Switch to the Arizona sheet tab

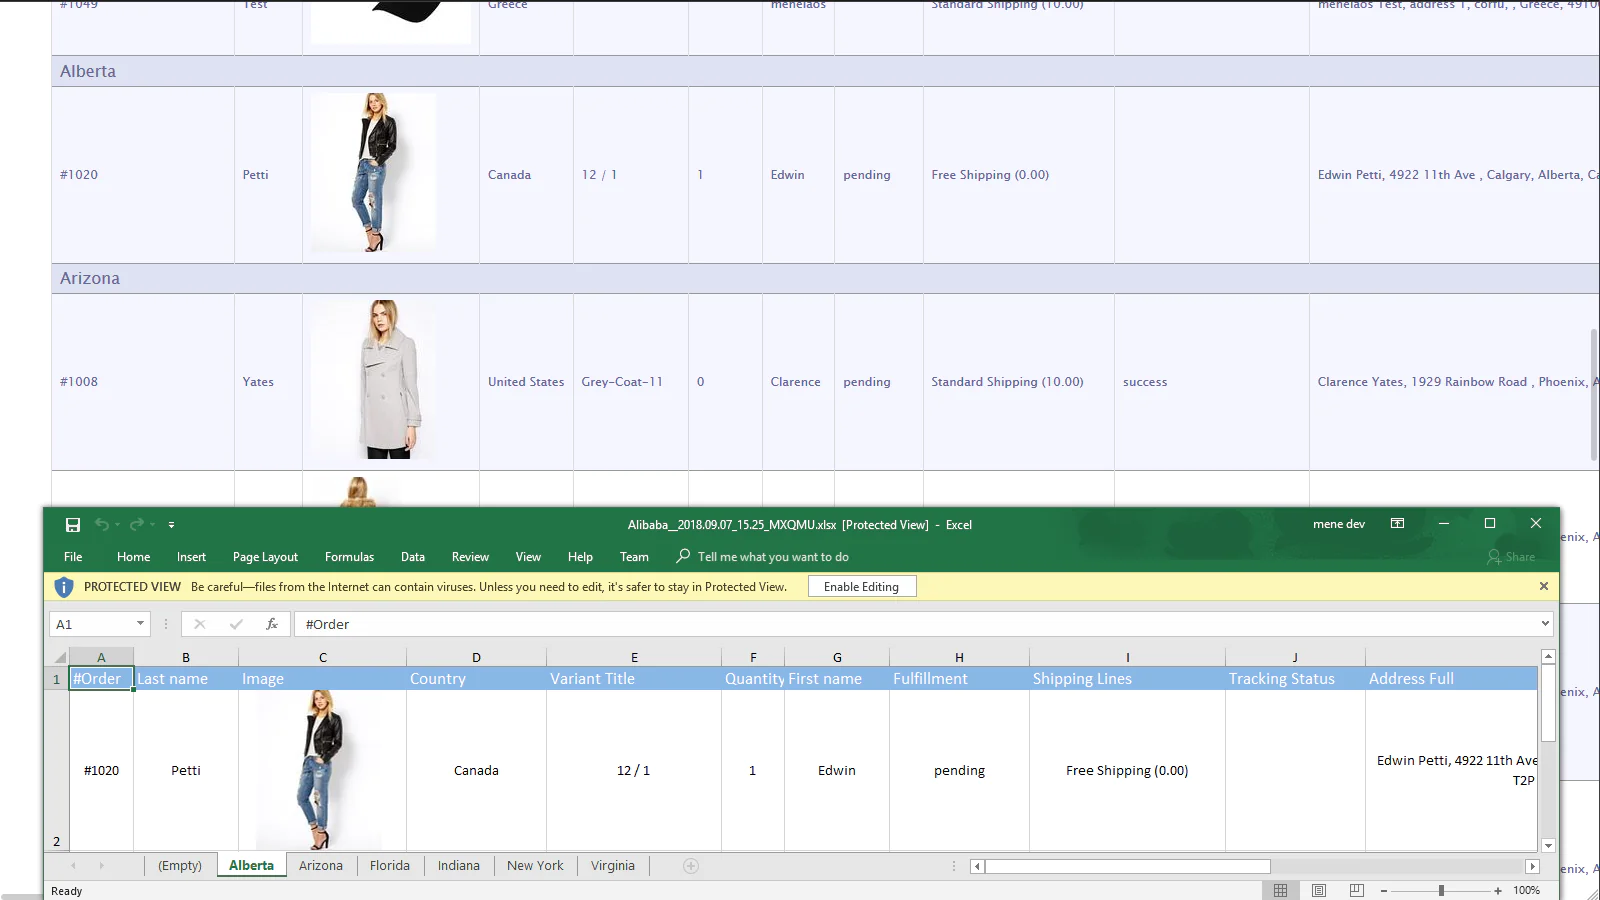(320, 866)
